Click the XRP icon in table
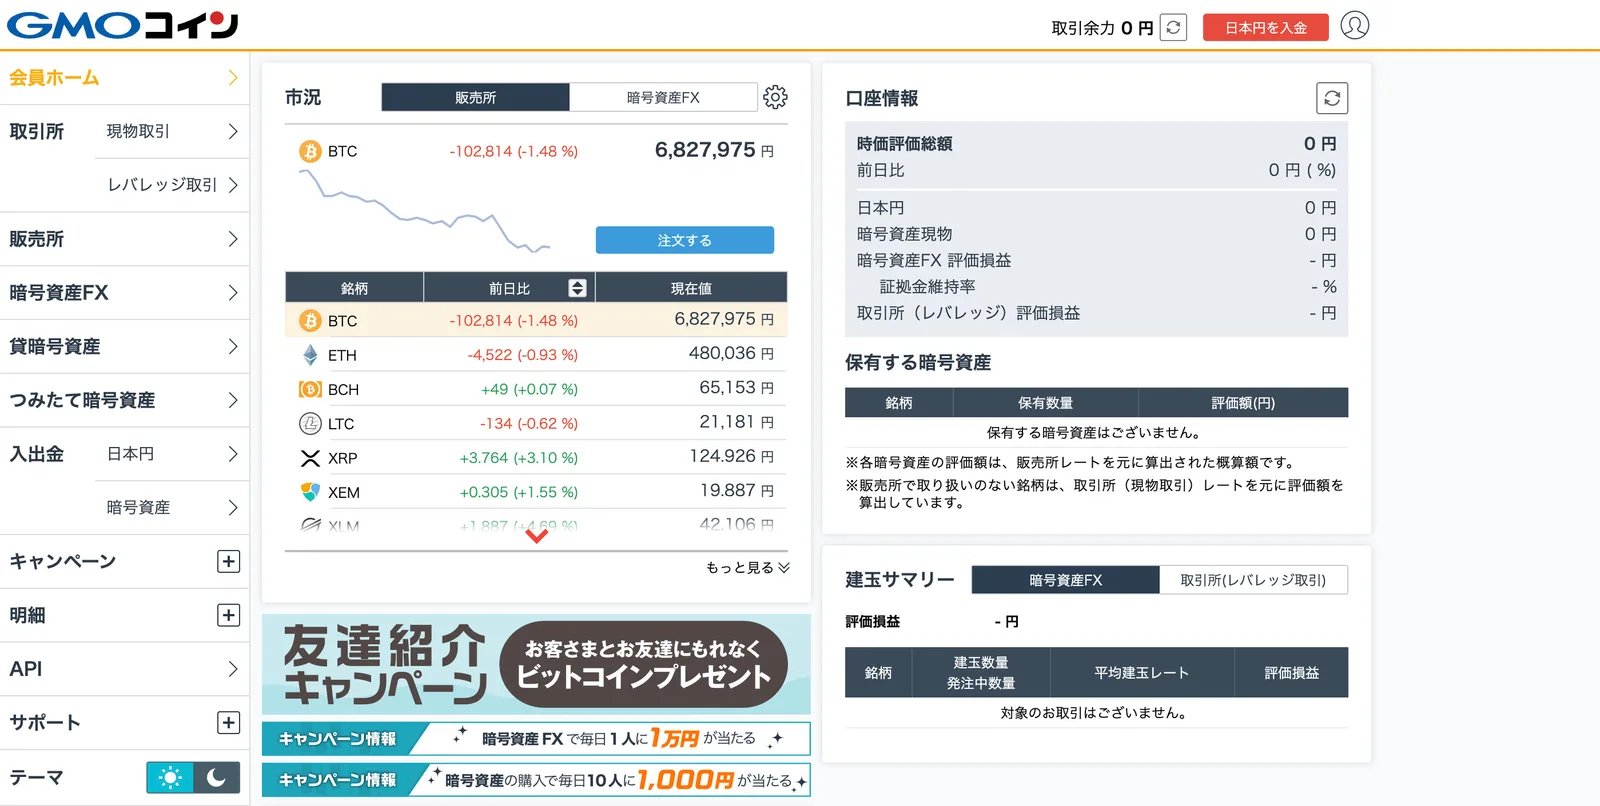 [x=310, y=458]
